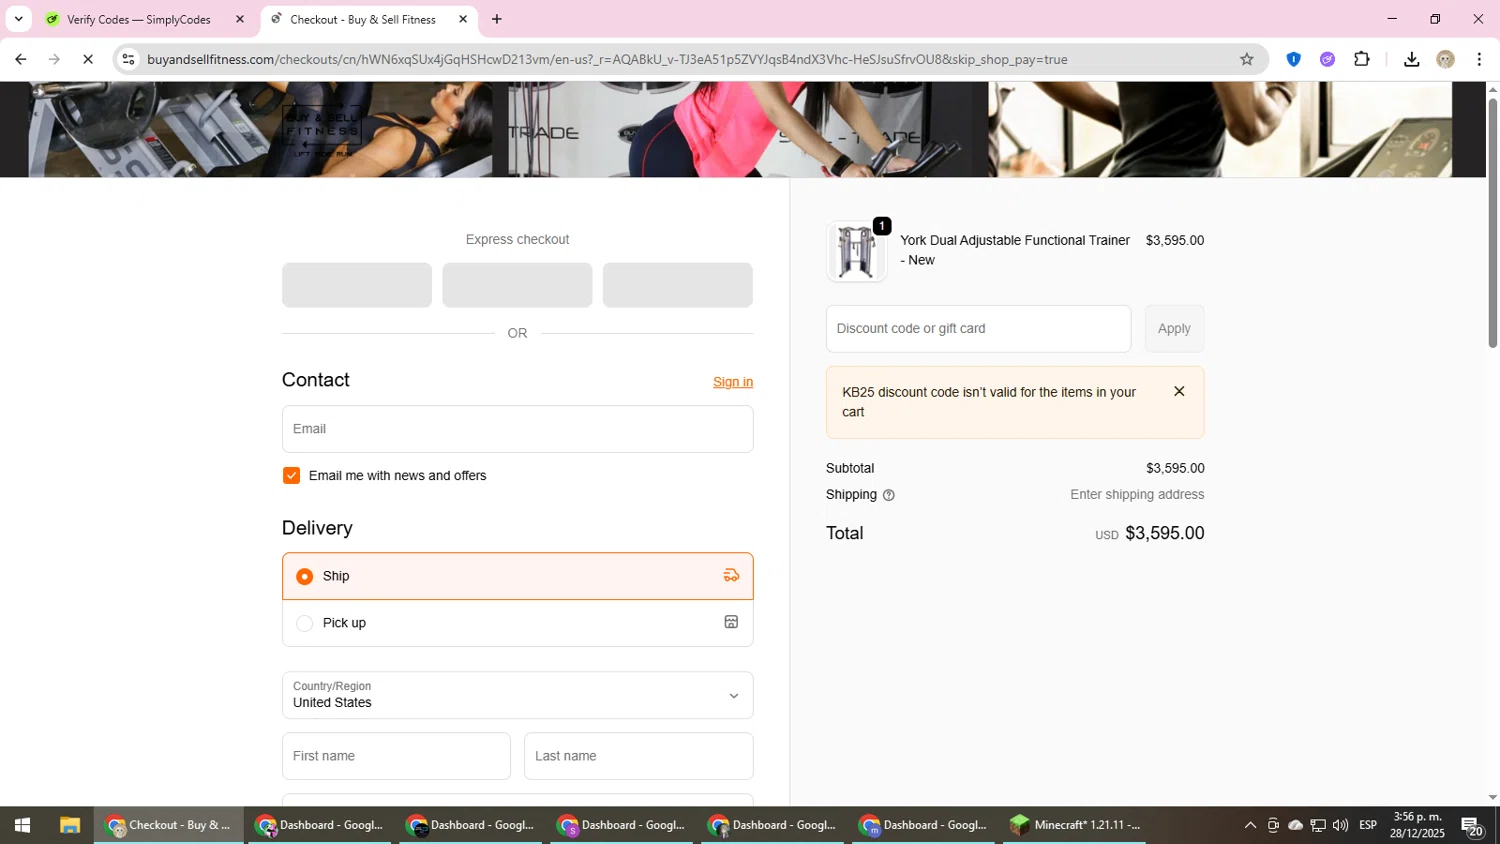This screenshot has width=1500, height=844.
Task: Open the blue shield extension icon
Action: pyautogui.click(x=1293, y=59)
